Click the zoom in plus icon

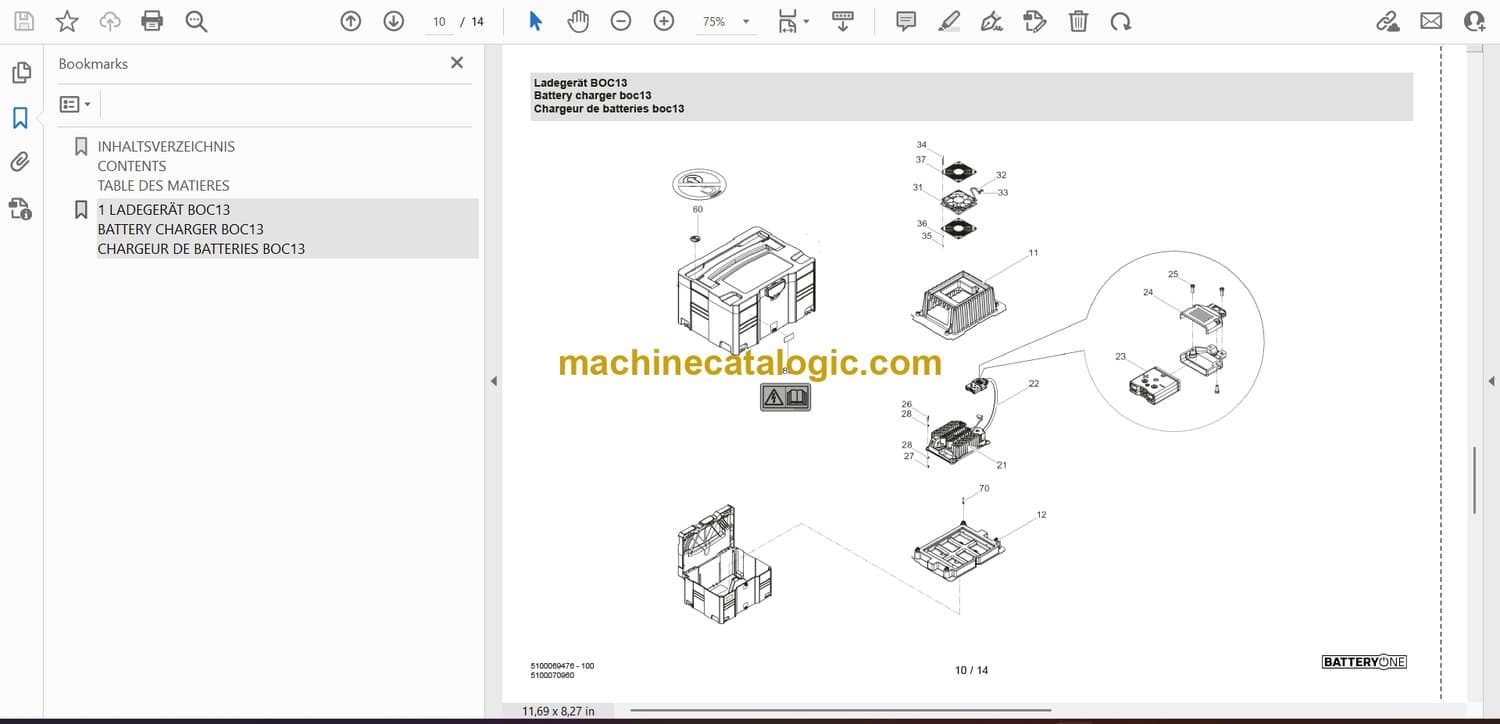tap(664, 21)
